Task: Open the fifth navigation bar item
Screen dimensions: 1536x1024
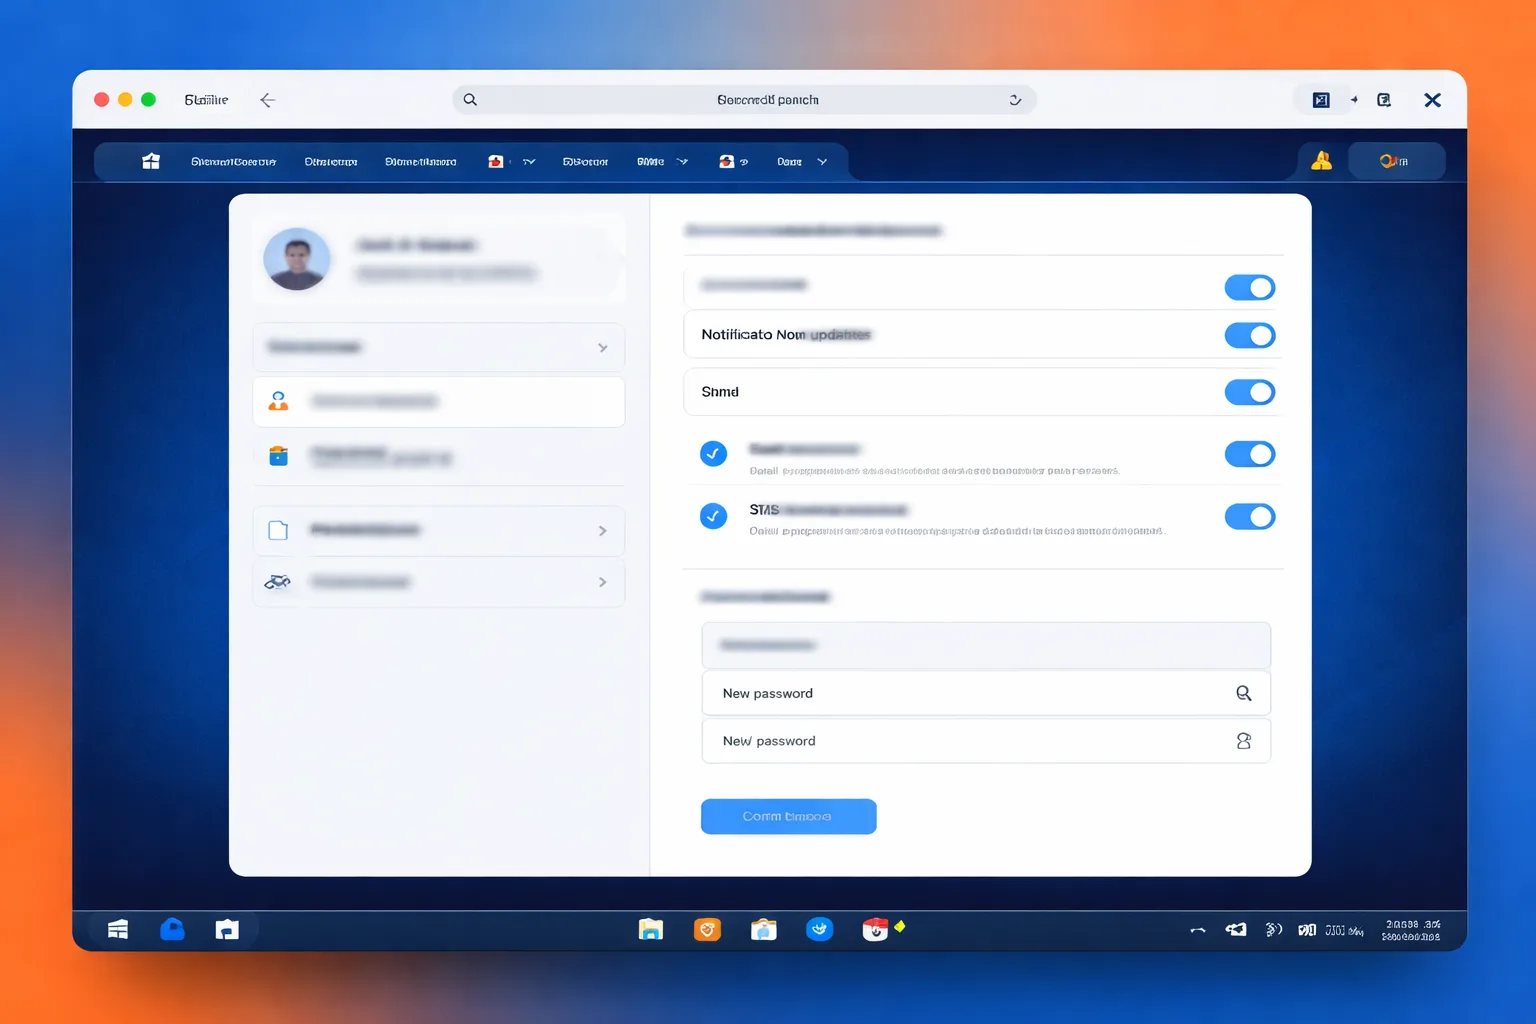Action: 585,162
